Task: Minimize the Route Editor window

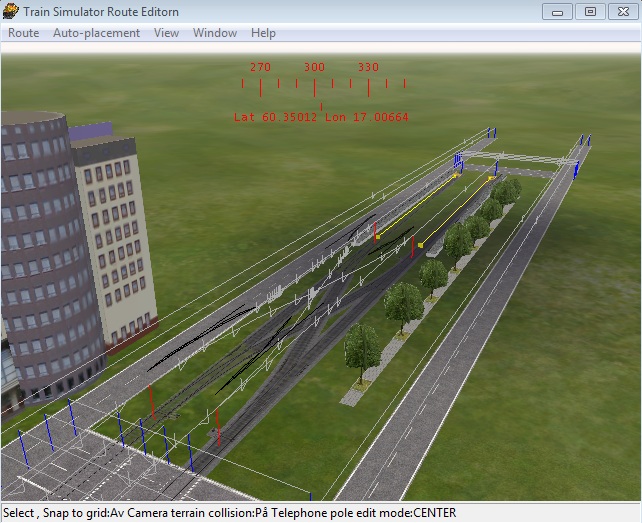Action: [x=556, y=11]
